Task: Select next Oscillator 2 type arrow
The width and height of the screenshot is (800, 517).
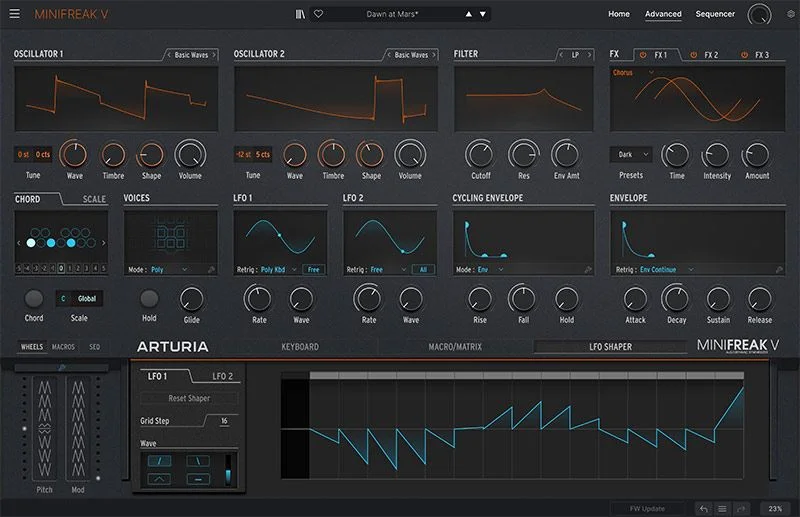Action: 434,55
